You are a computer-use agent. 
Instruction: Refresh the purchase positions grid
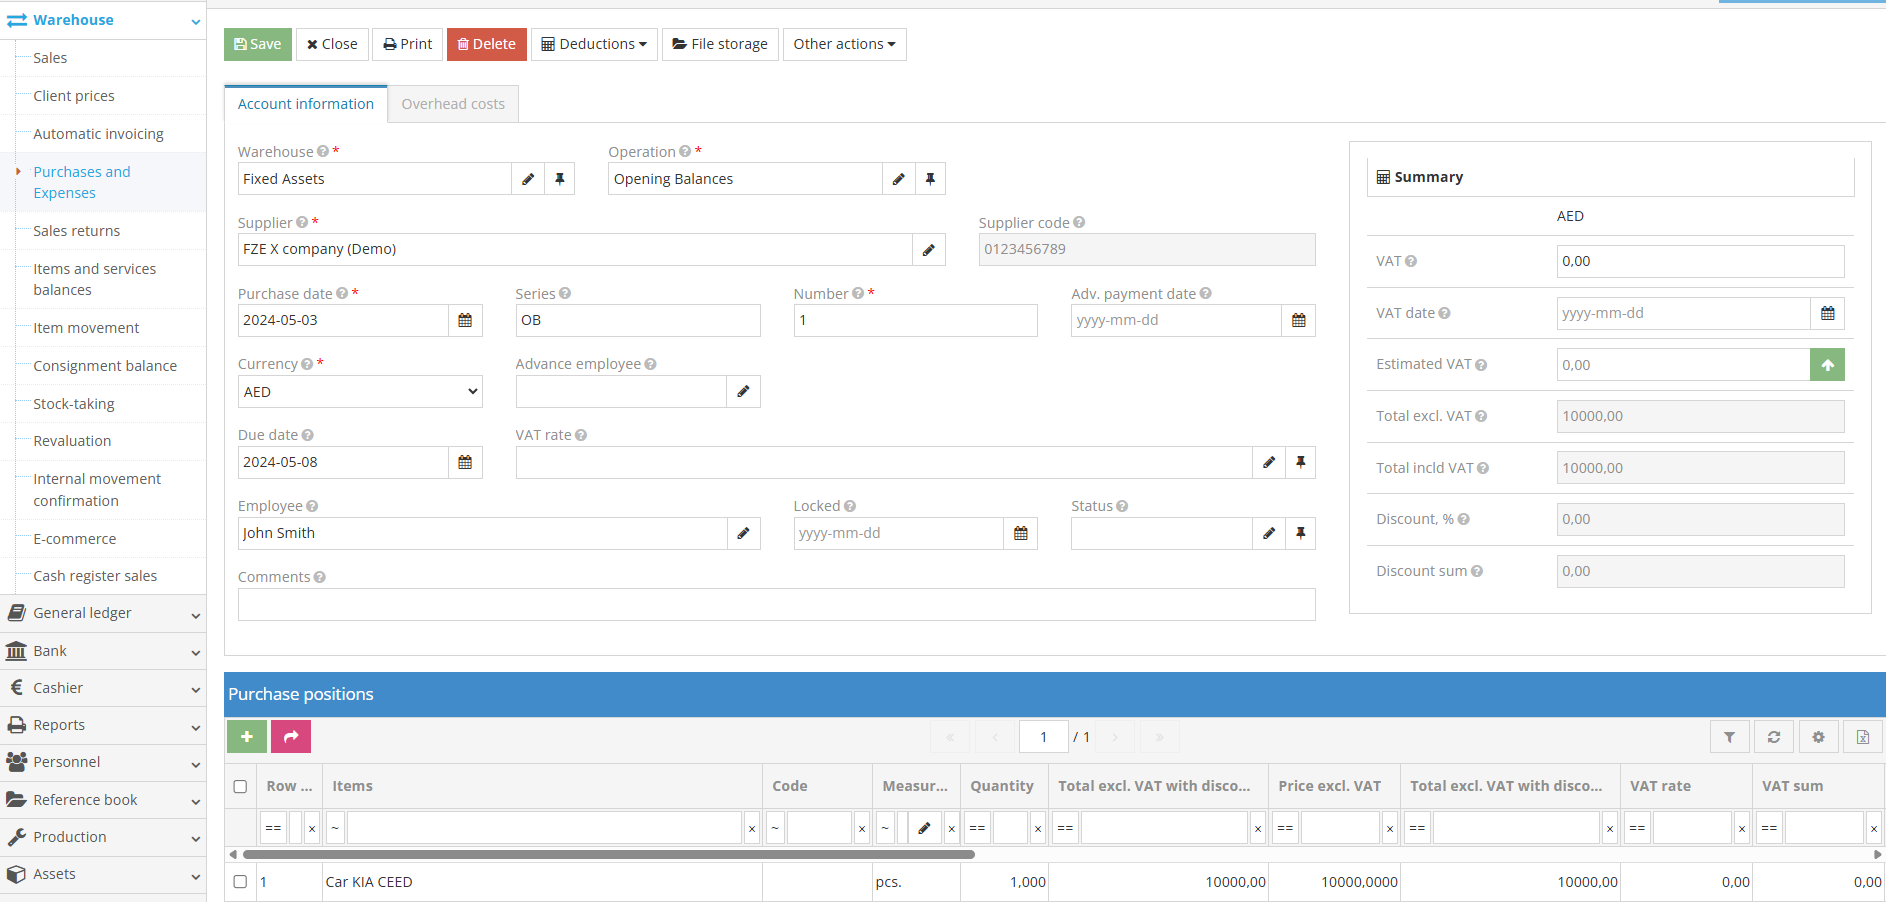pos(1773,736)
